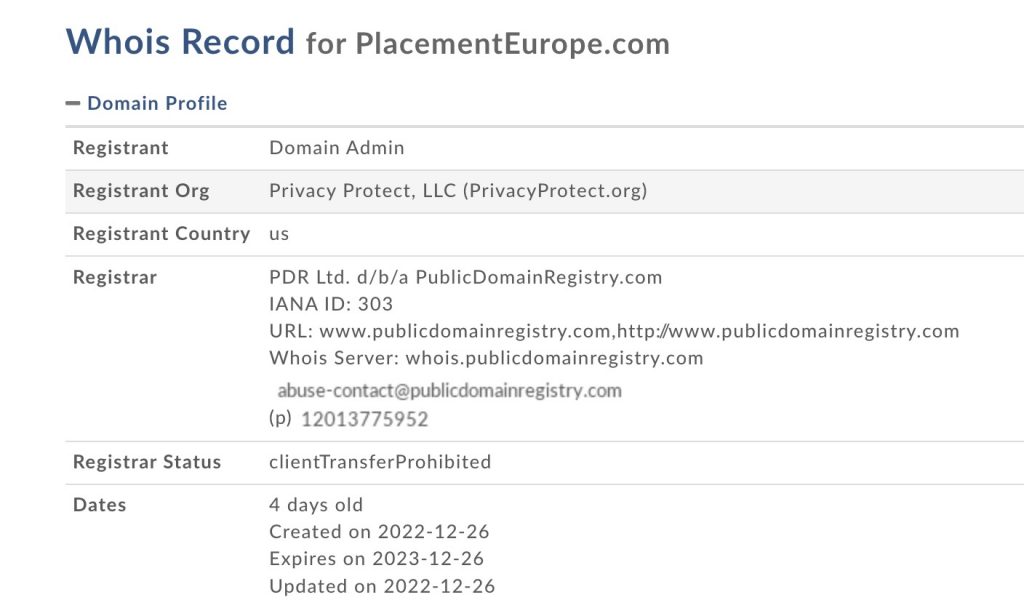Click the Whois Server whois.publicdomainregistry.com line
The height and width of the screenshot is (608, 1024).
(x=486, y=358)
